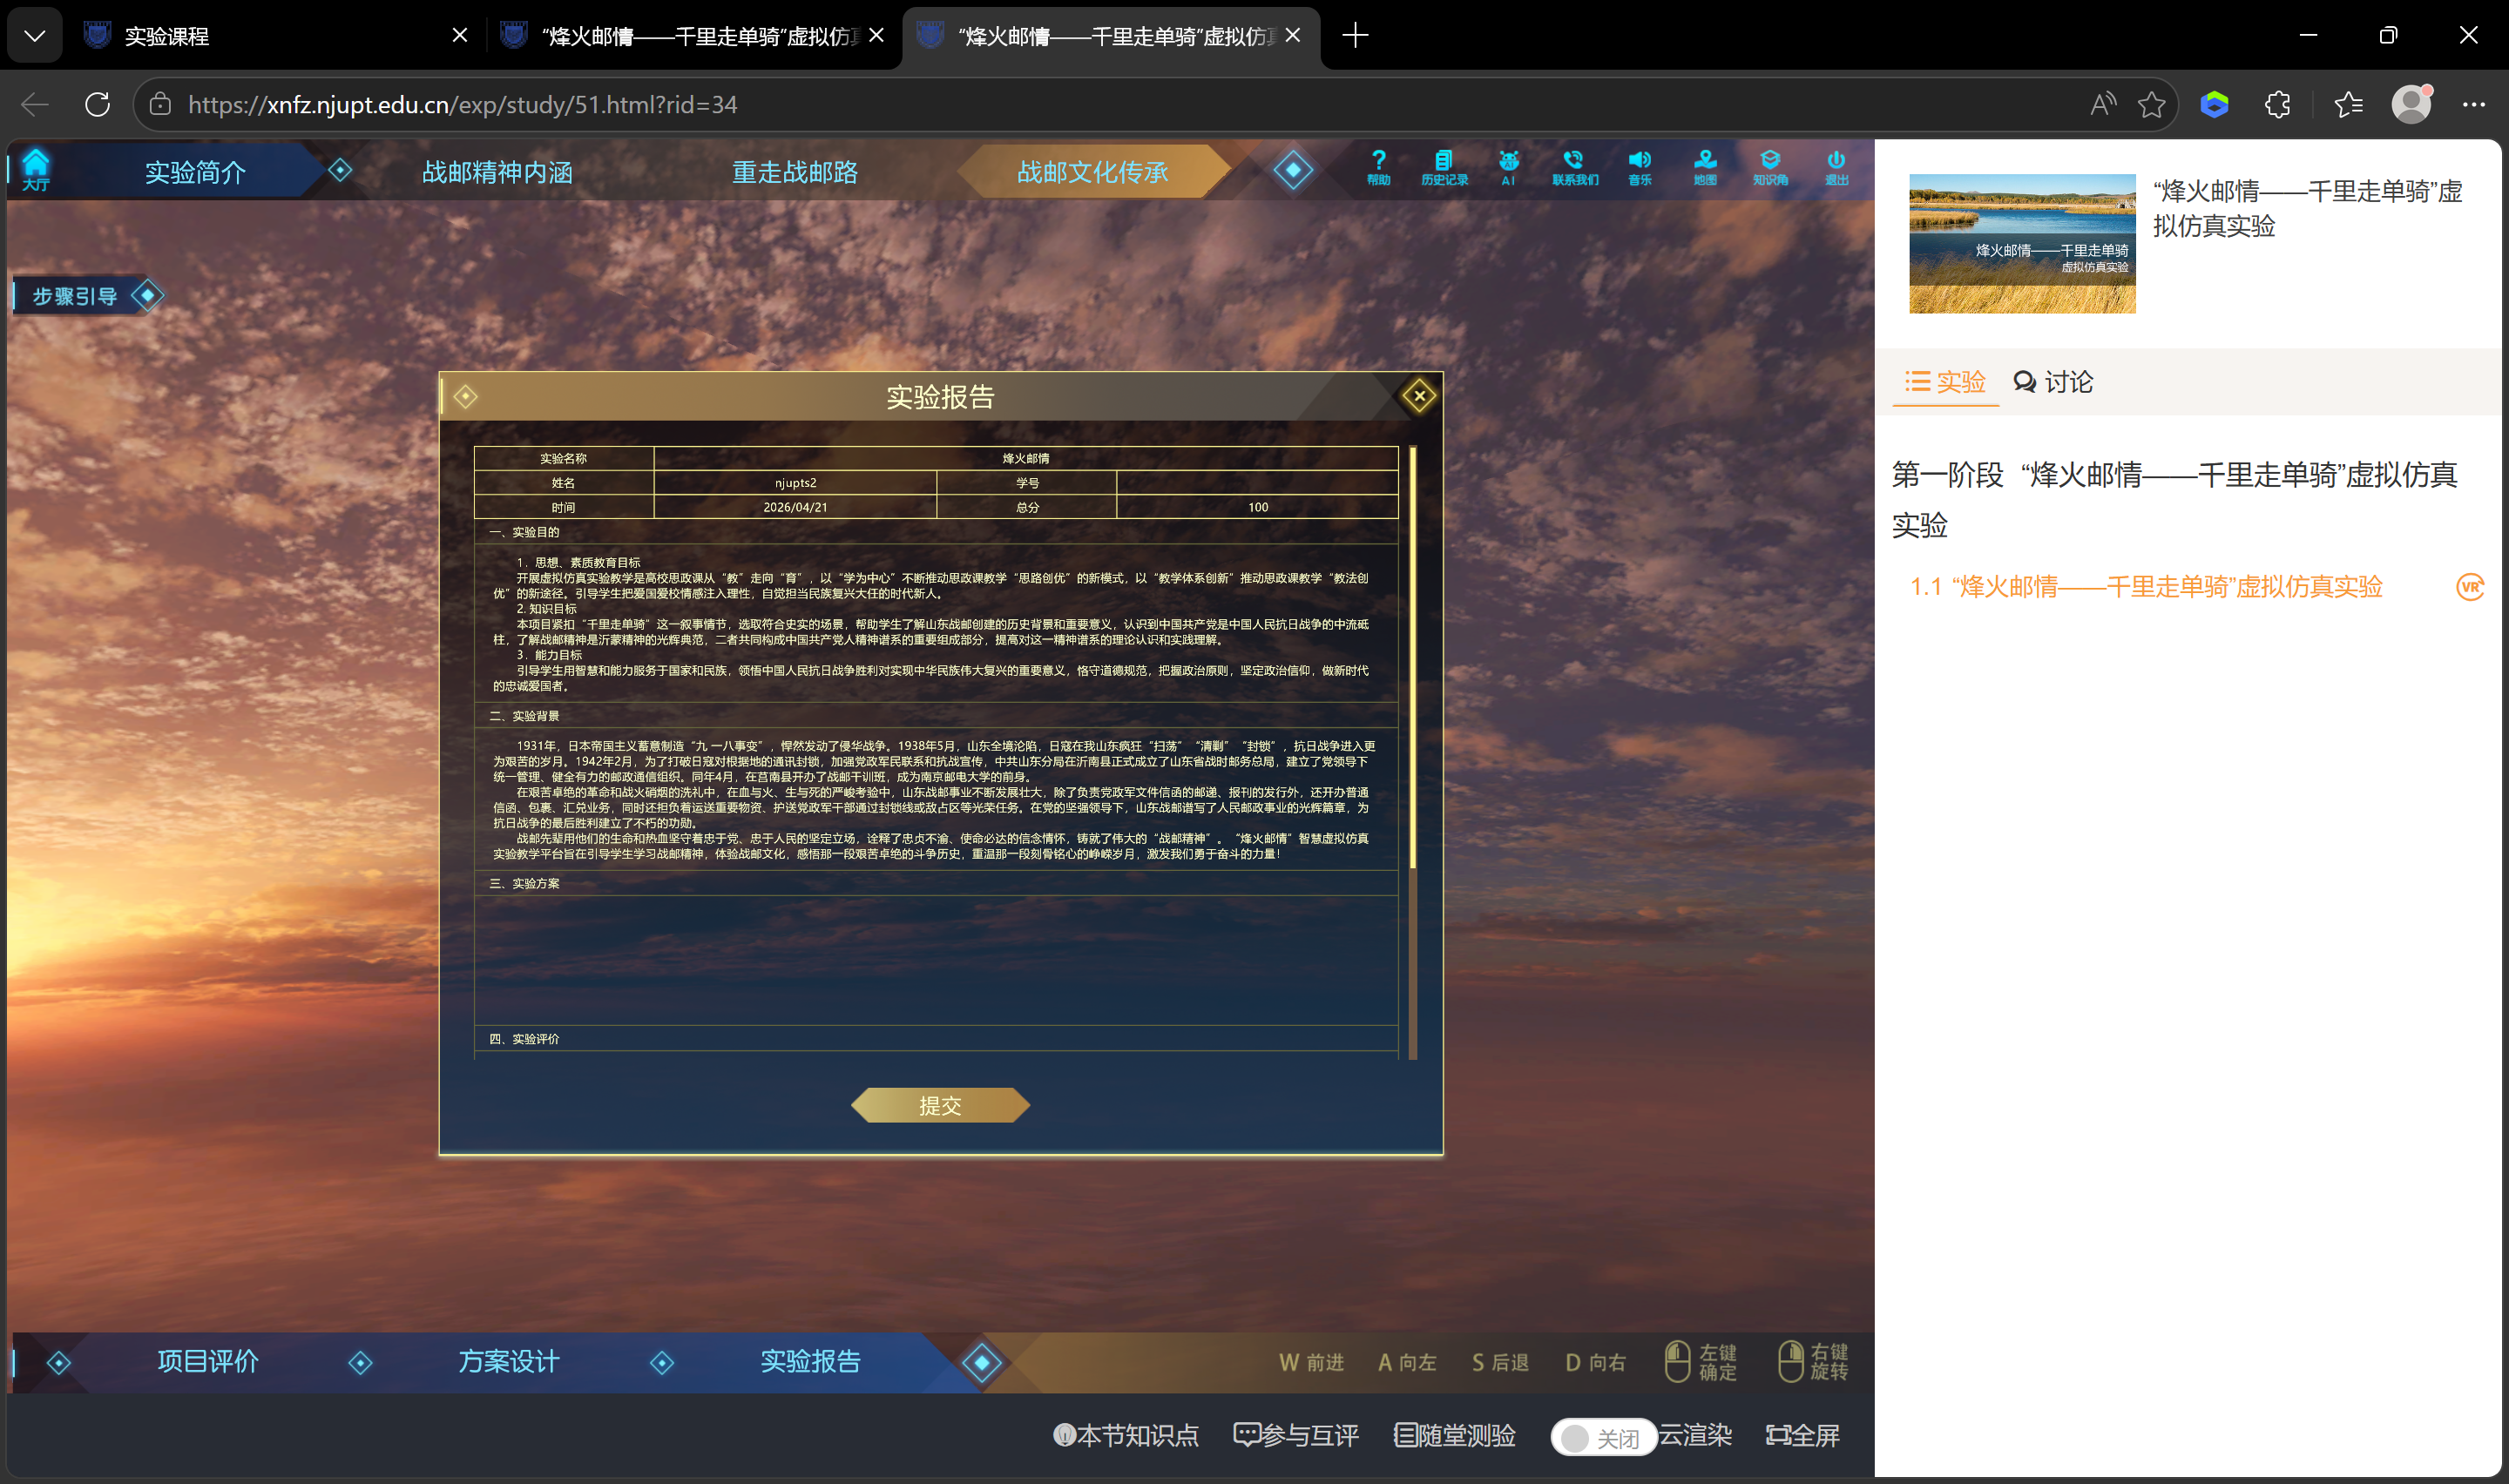Switch to 战邮精神内涵 tab

pos(497,172)
